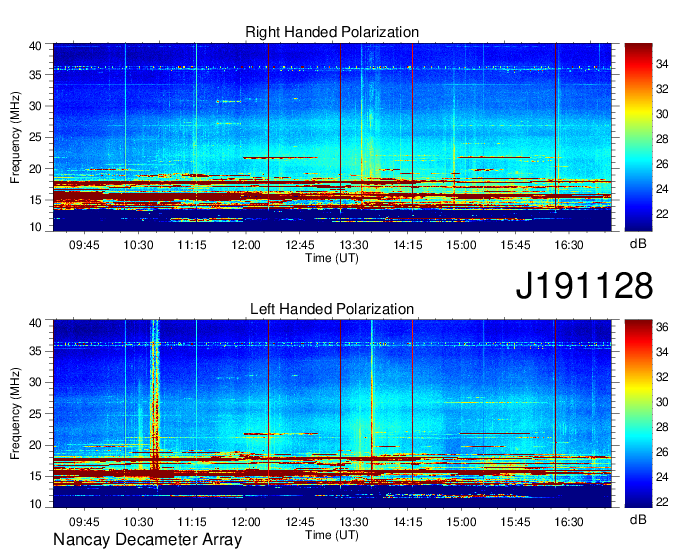Click the '26' dB value on Left Handed colorbar

click(x=662, y=452)
